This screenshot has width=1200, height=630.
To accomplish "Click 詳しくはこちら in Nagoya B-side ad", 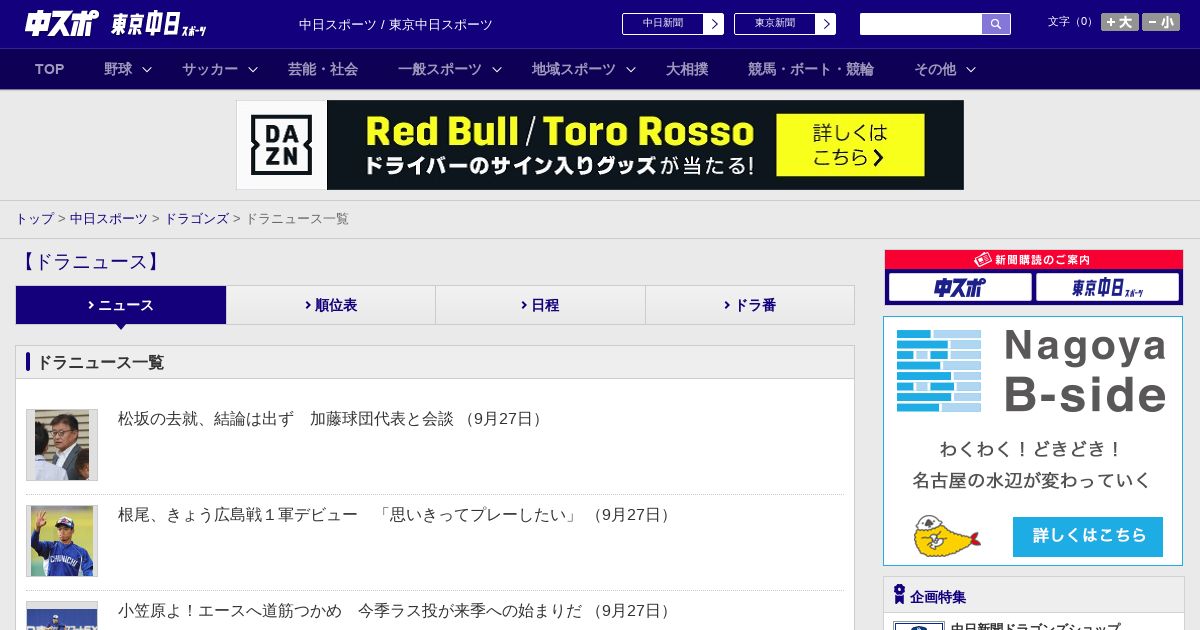I will (x=1088, y=537).
